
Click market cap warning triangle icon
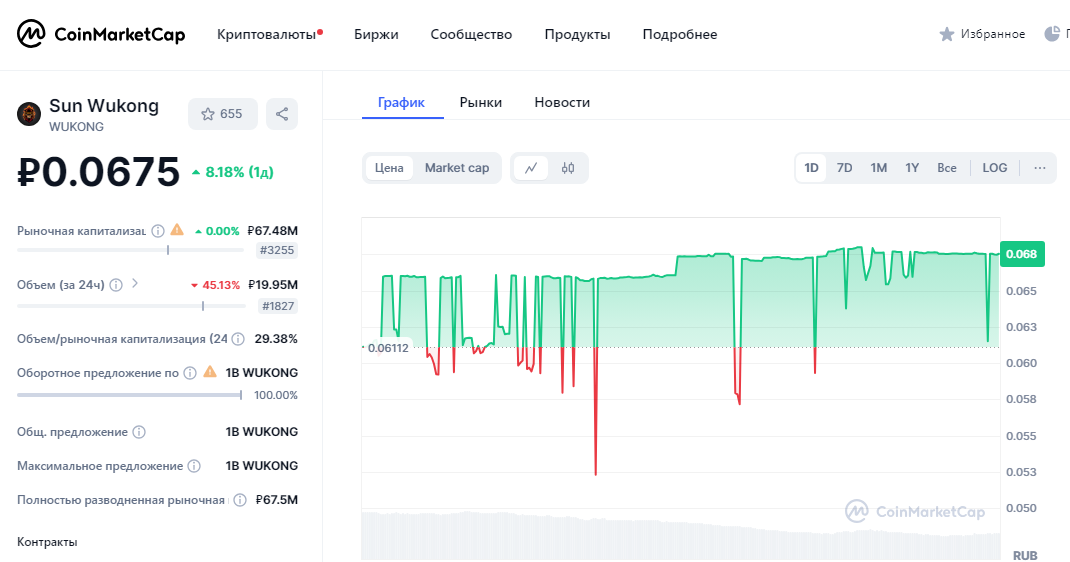pyautogui.click(x=177, y=230)
